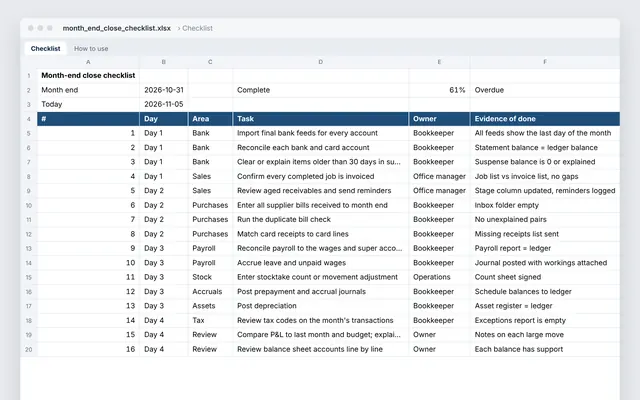This screenshot has height=400, width=640.
Task: Select task Confirm every completed job is invoiced
Action: pos(320,176)
